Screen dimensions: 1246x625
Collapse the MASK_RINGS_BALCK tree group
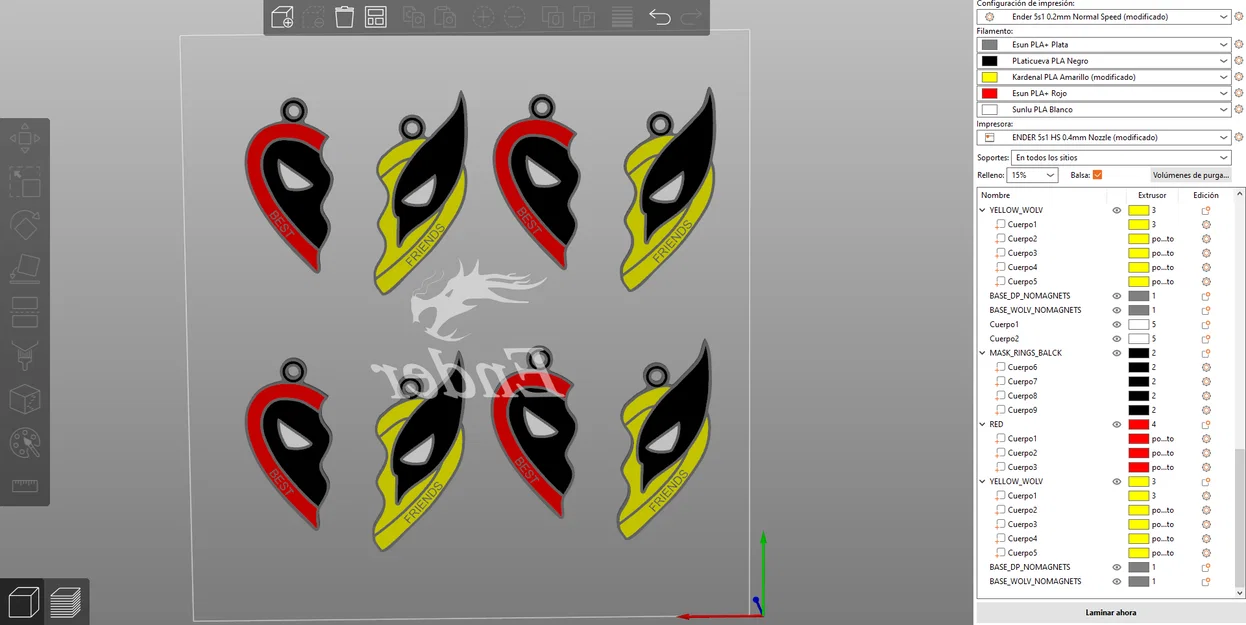click(x=983, y=353)
